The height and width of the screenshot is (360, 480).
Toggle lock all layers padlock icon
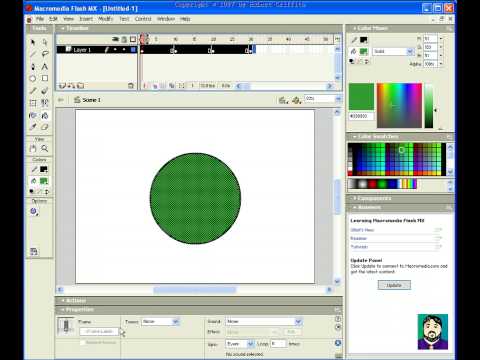point(124,39)
